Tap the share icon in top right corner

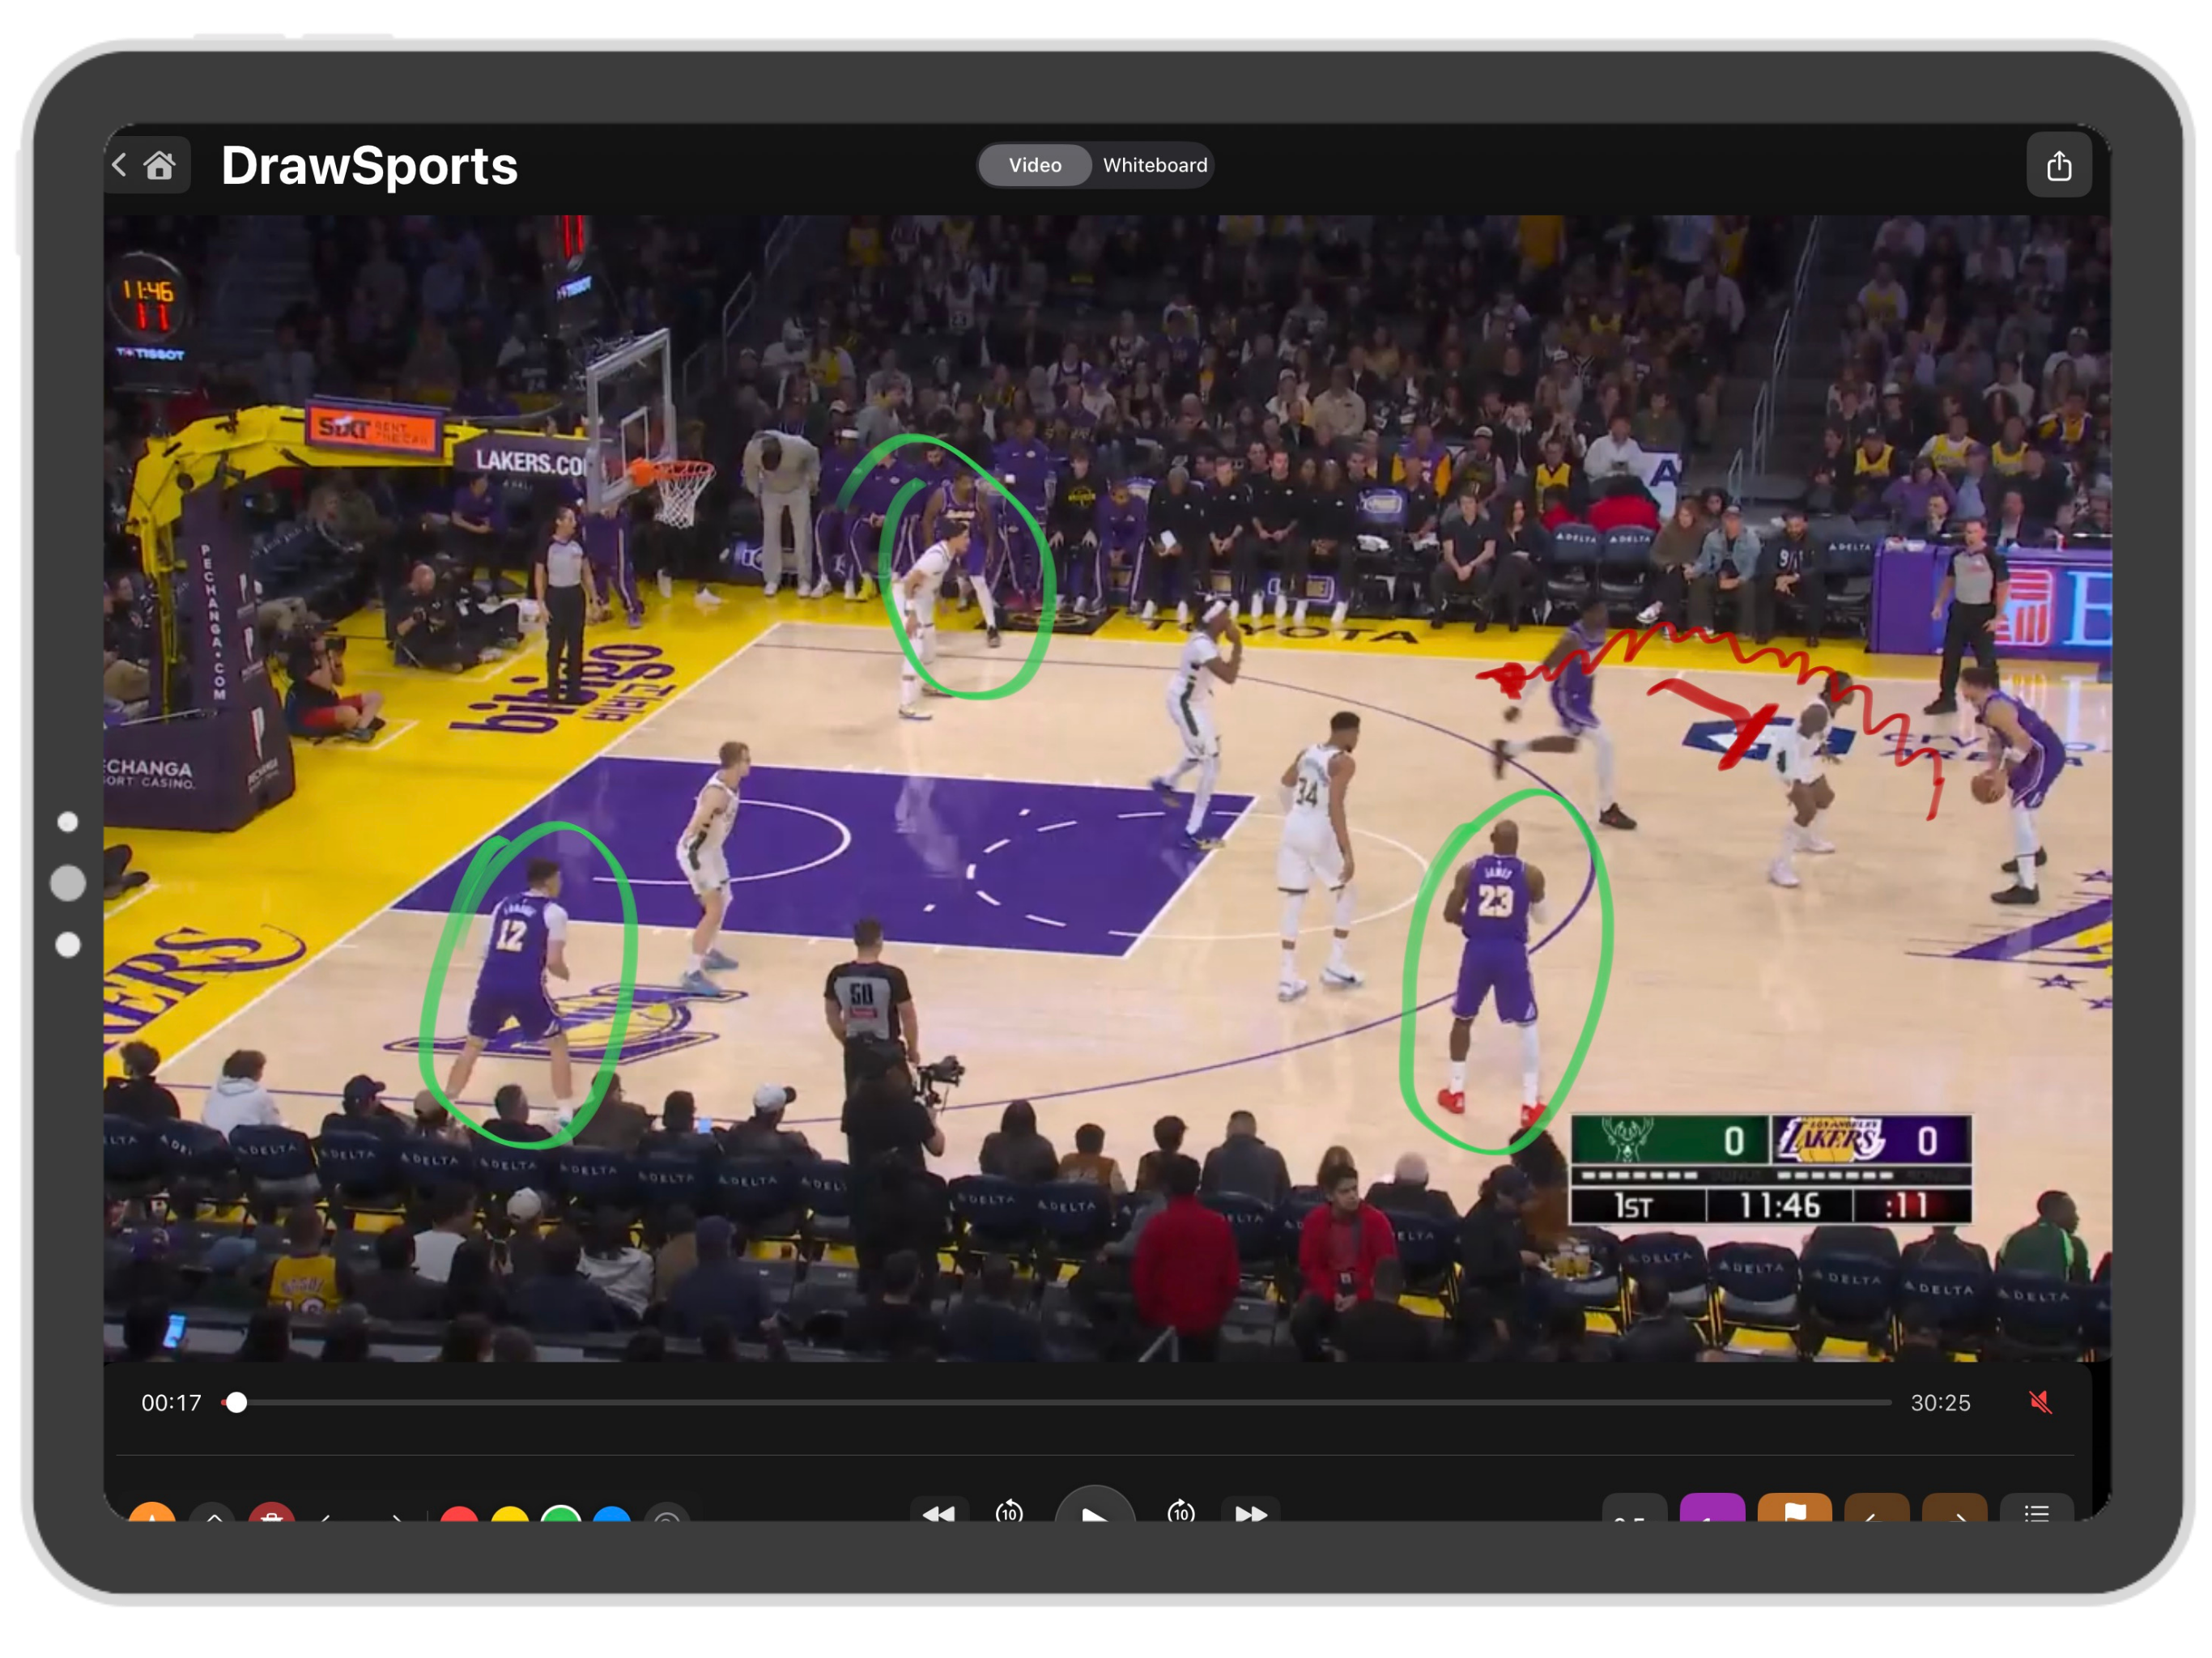(x=2059, y=165)
